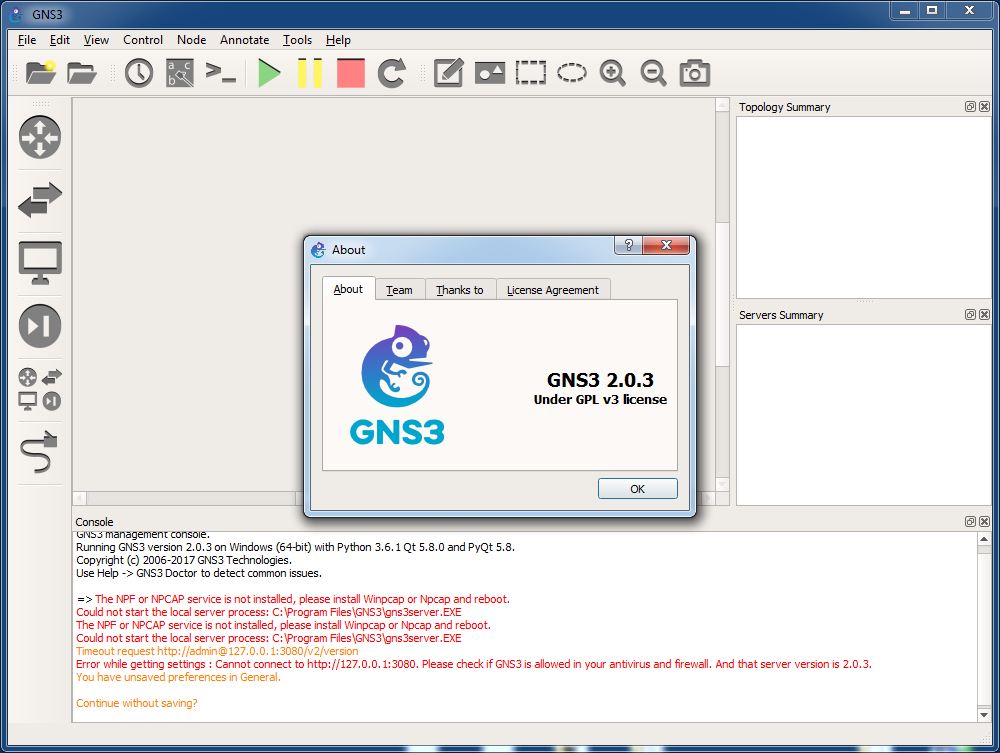Minimize the GNS3 main window

pyautogui.click(x=905, y=11)
